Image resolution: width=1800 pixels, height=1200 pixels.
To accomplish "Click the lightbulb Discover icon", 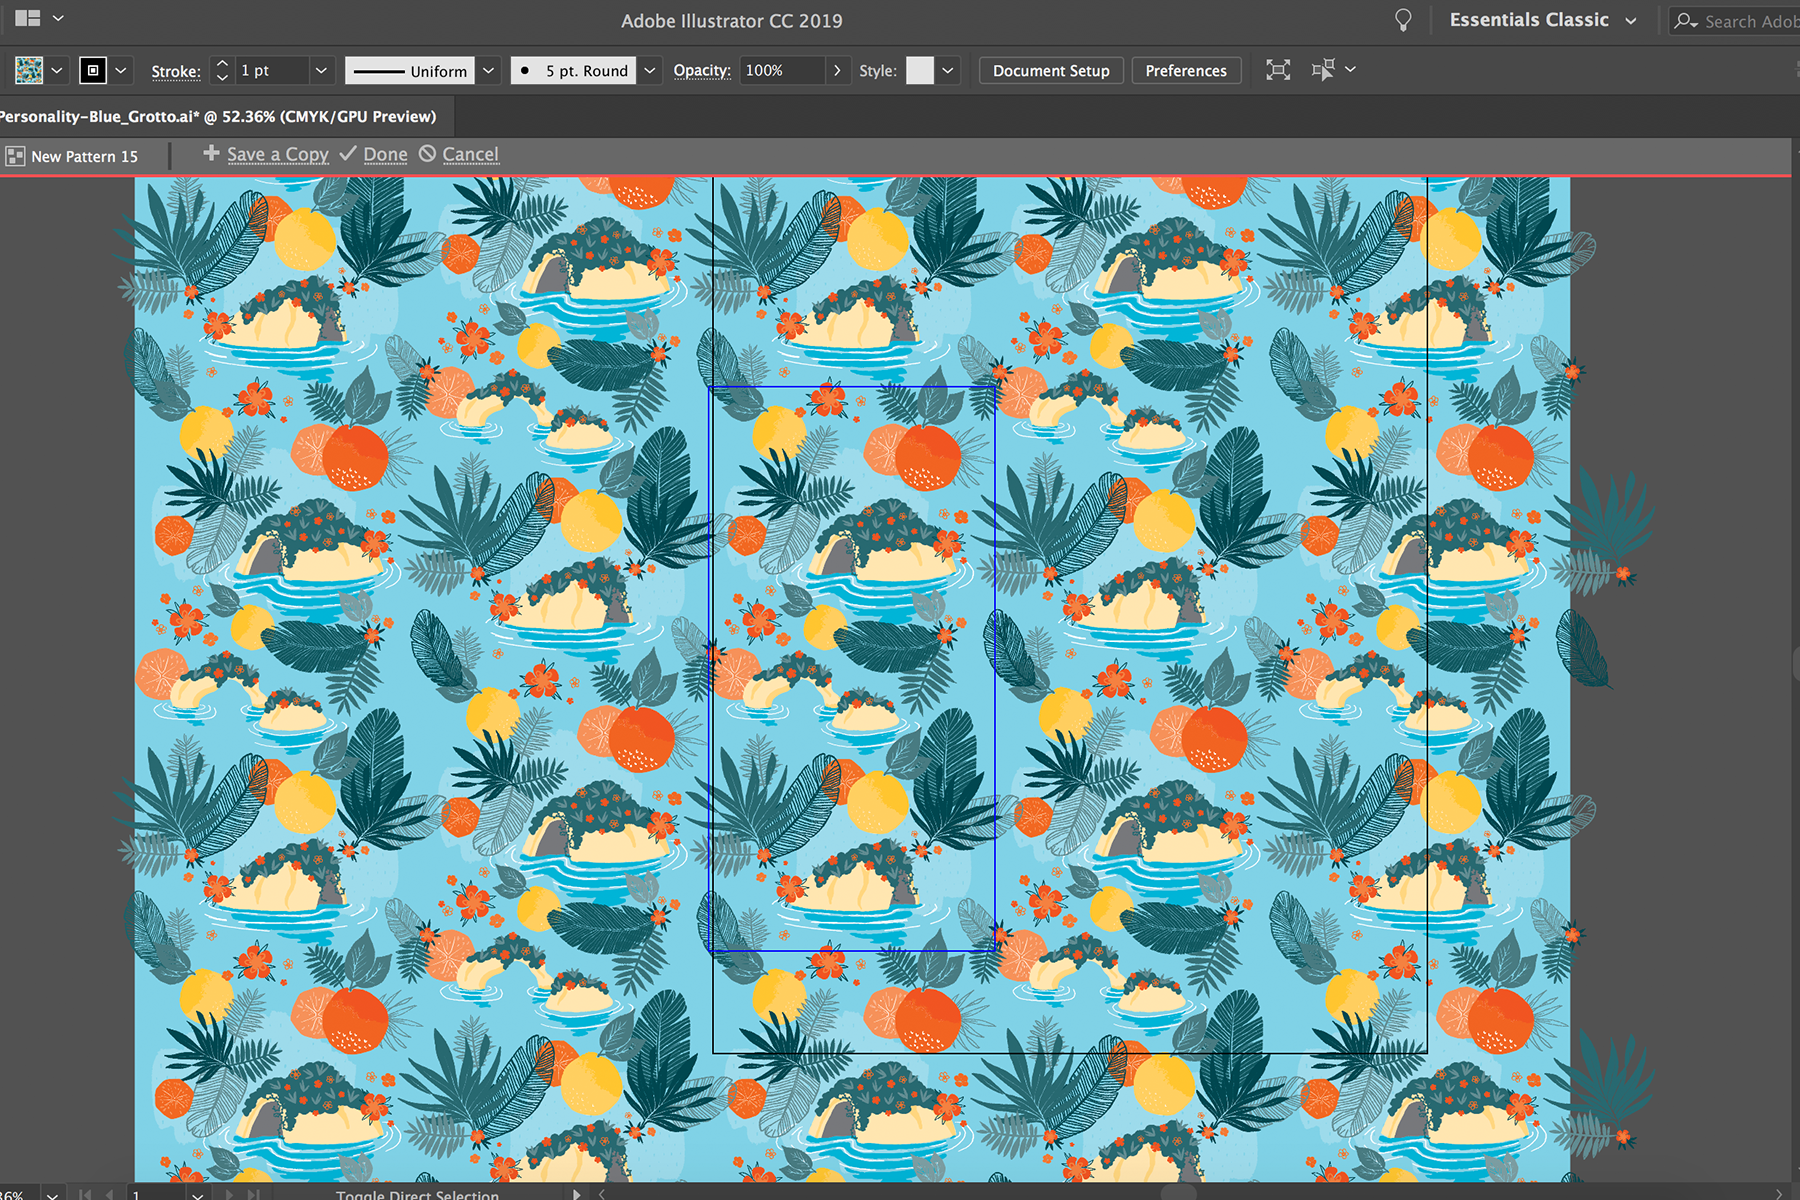I will (1403, 20).
